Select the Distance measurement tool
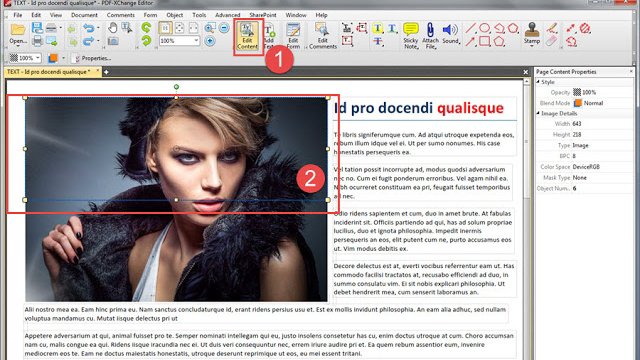Image resolution: width=640 pixels, height=360 pixels. [x=571, y=28]
